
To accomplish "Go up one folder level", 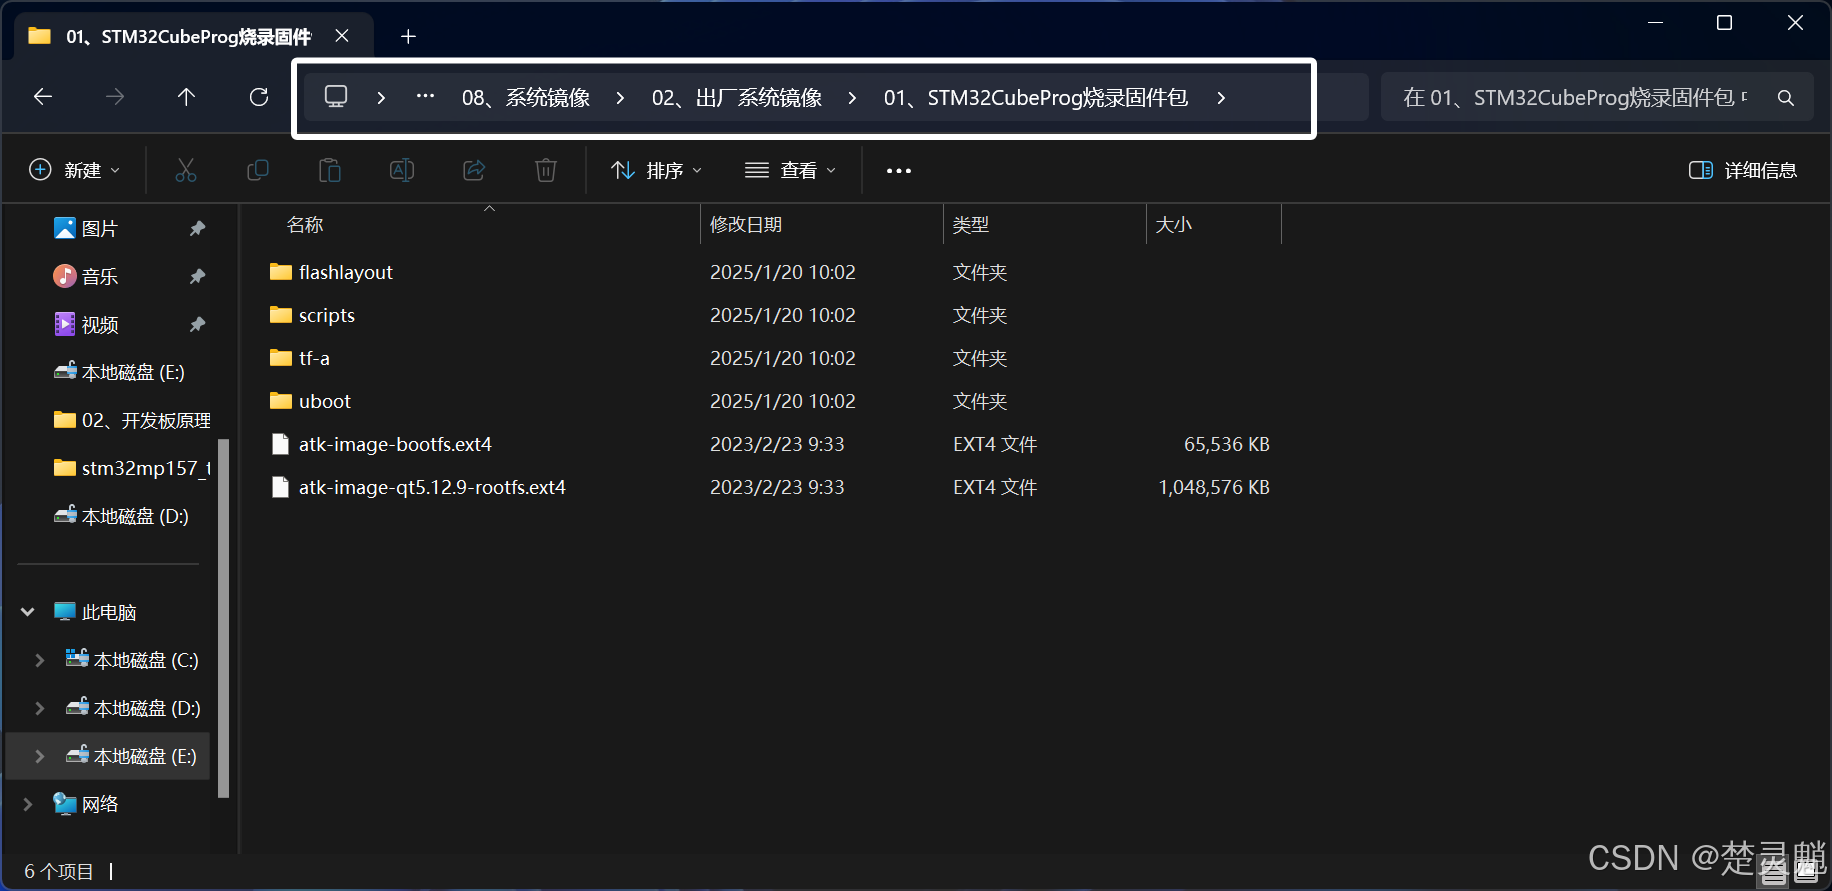I will (x=186, y=97).
